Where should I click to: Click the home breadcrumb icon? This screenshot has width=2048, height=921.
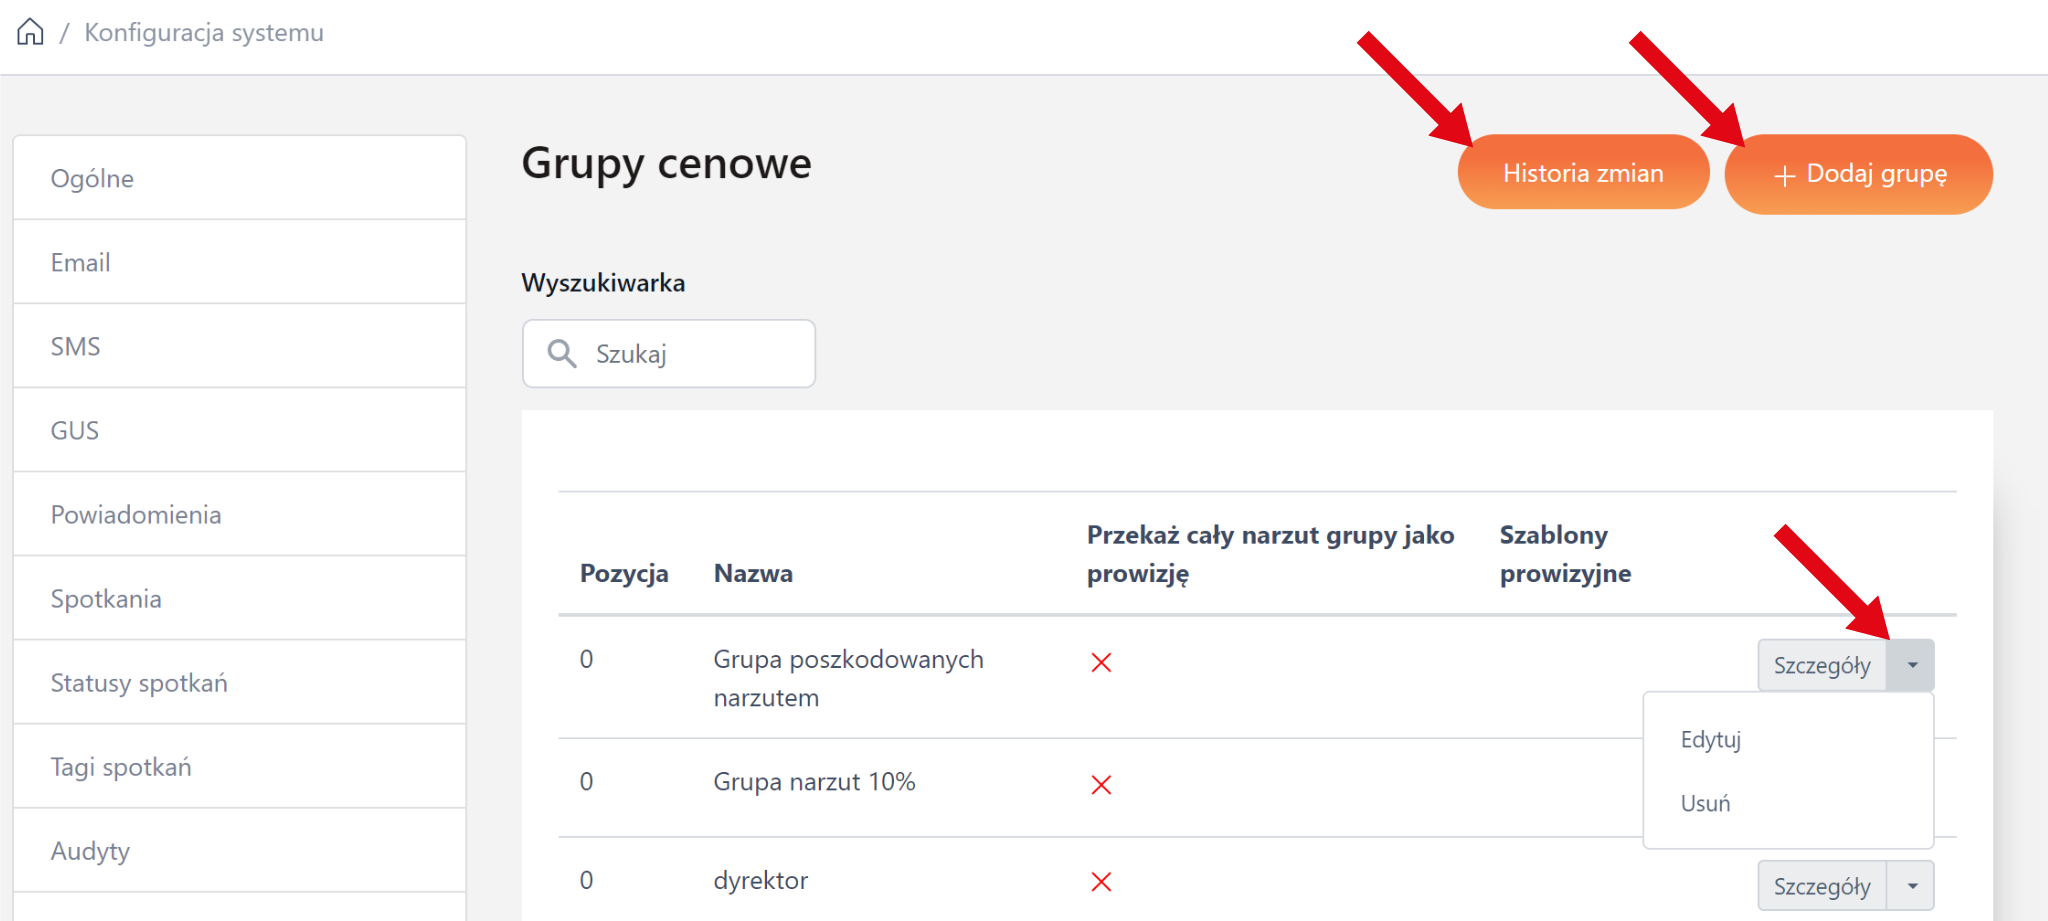pyautogui.click(x=30, y=32)
